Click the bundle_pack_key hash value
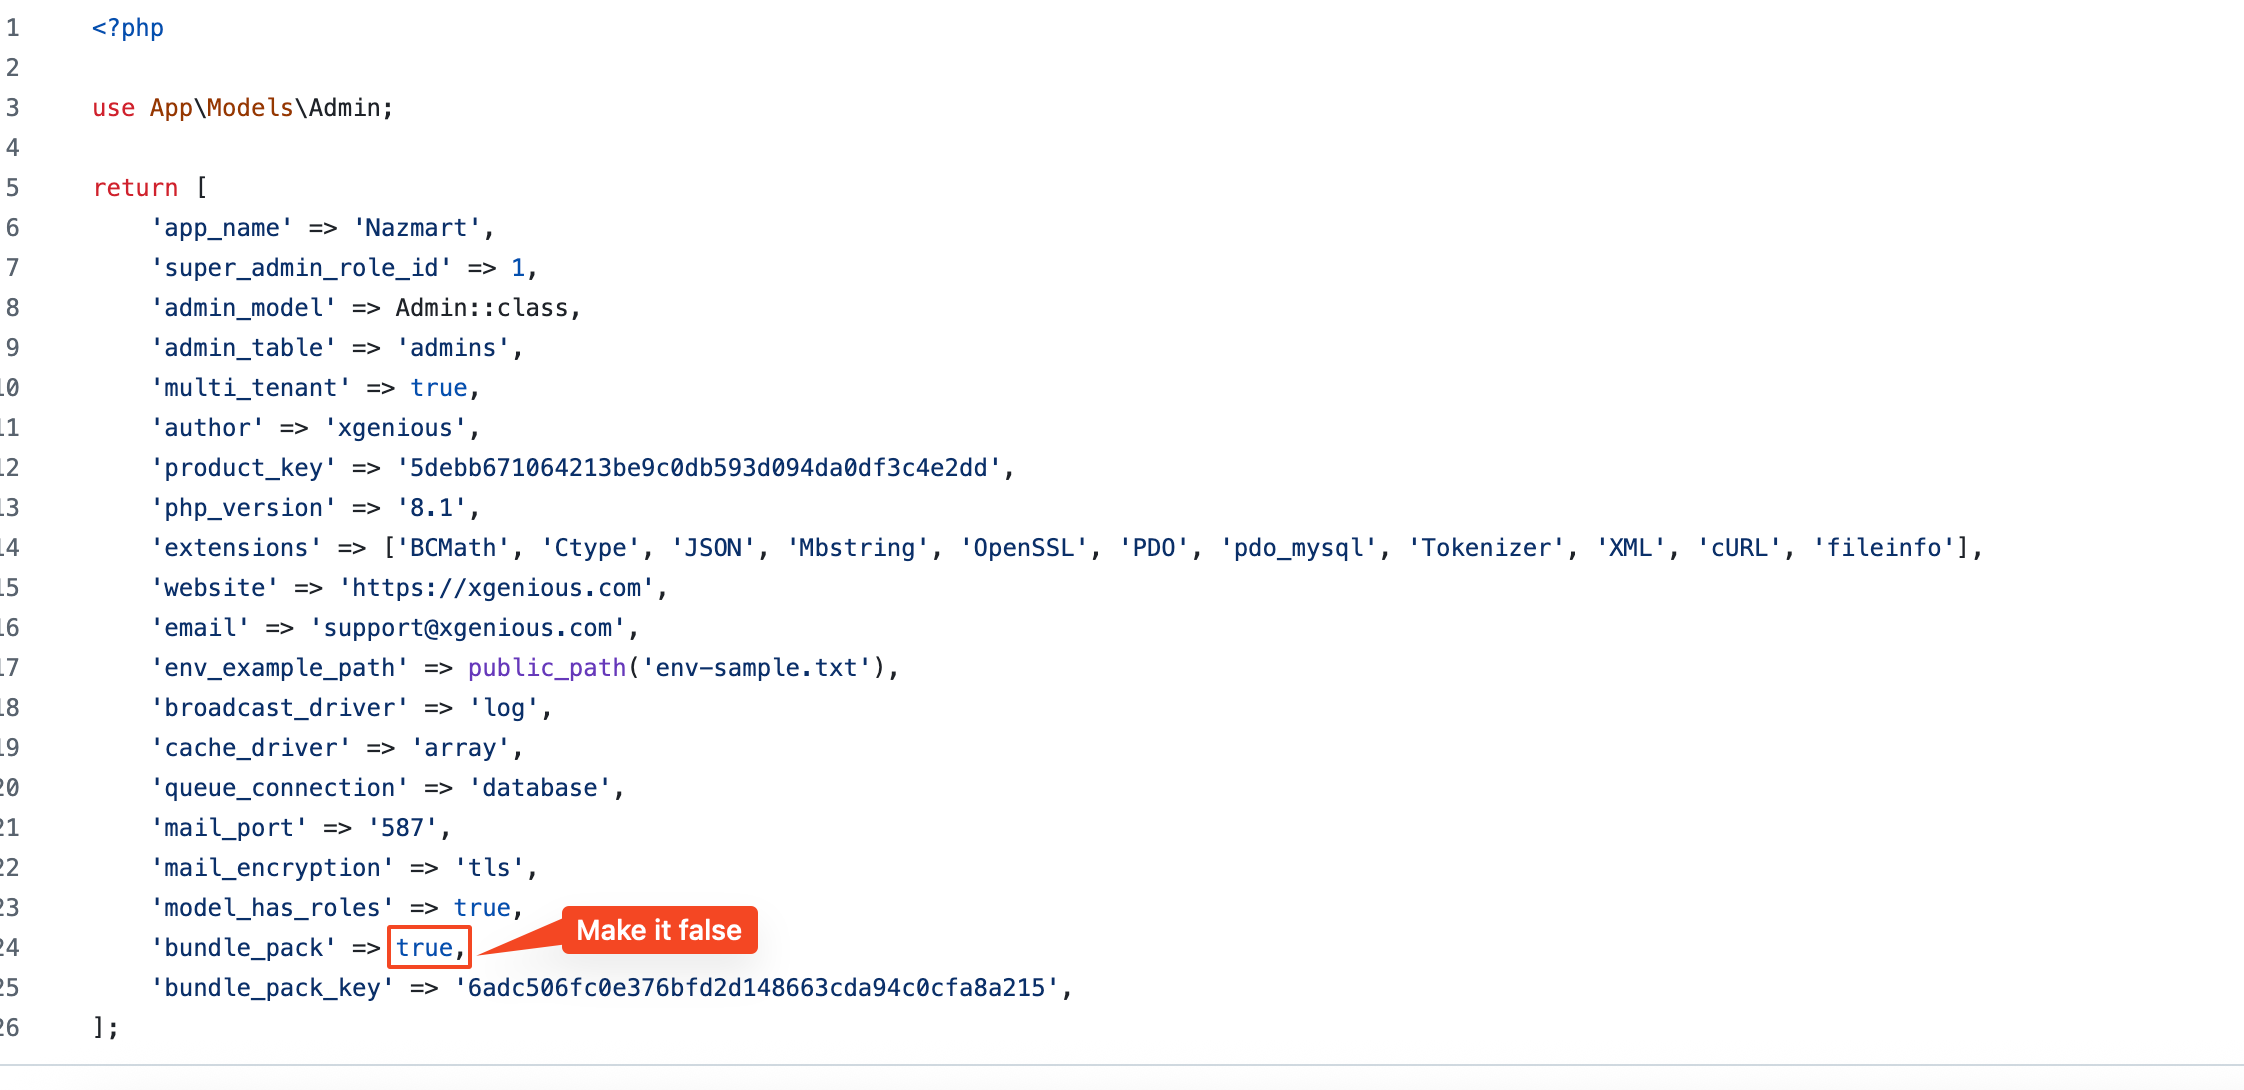This screenshot has width=2244, height=1090. click(x=757, y=988)
